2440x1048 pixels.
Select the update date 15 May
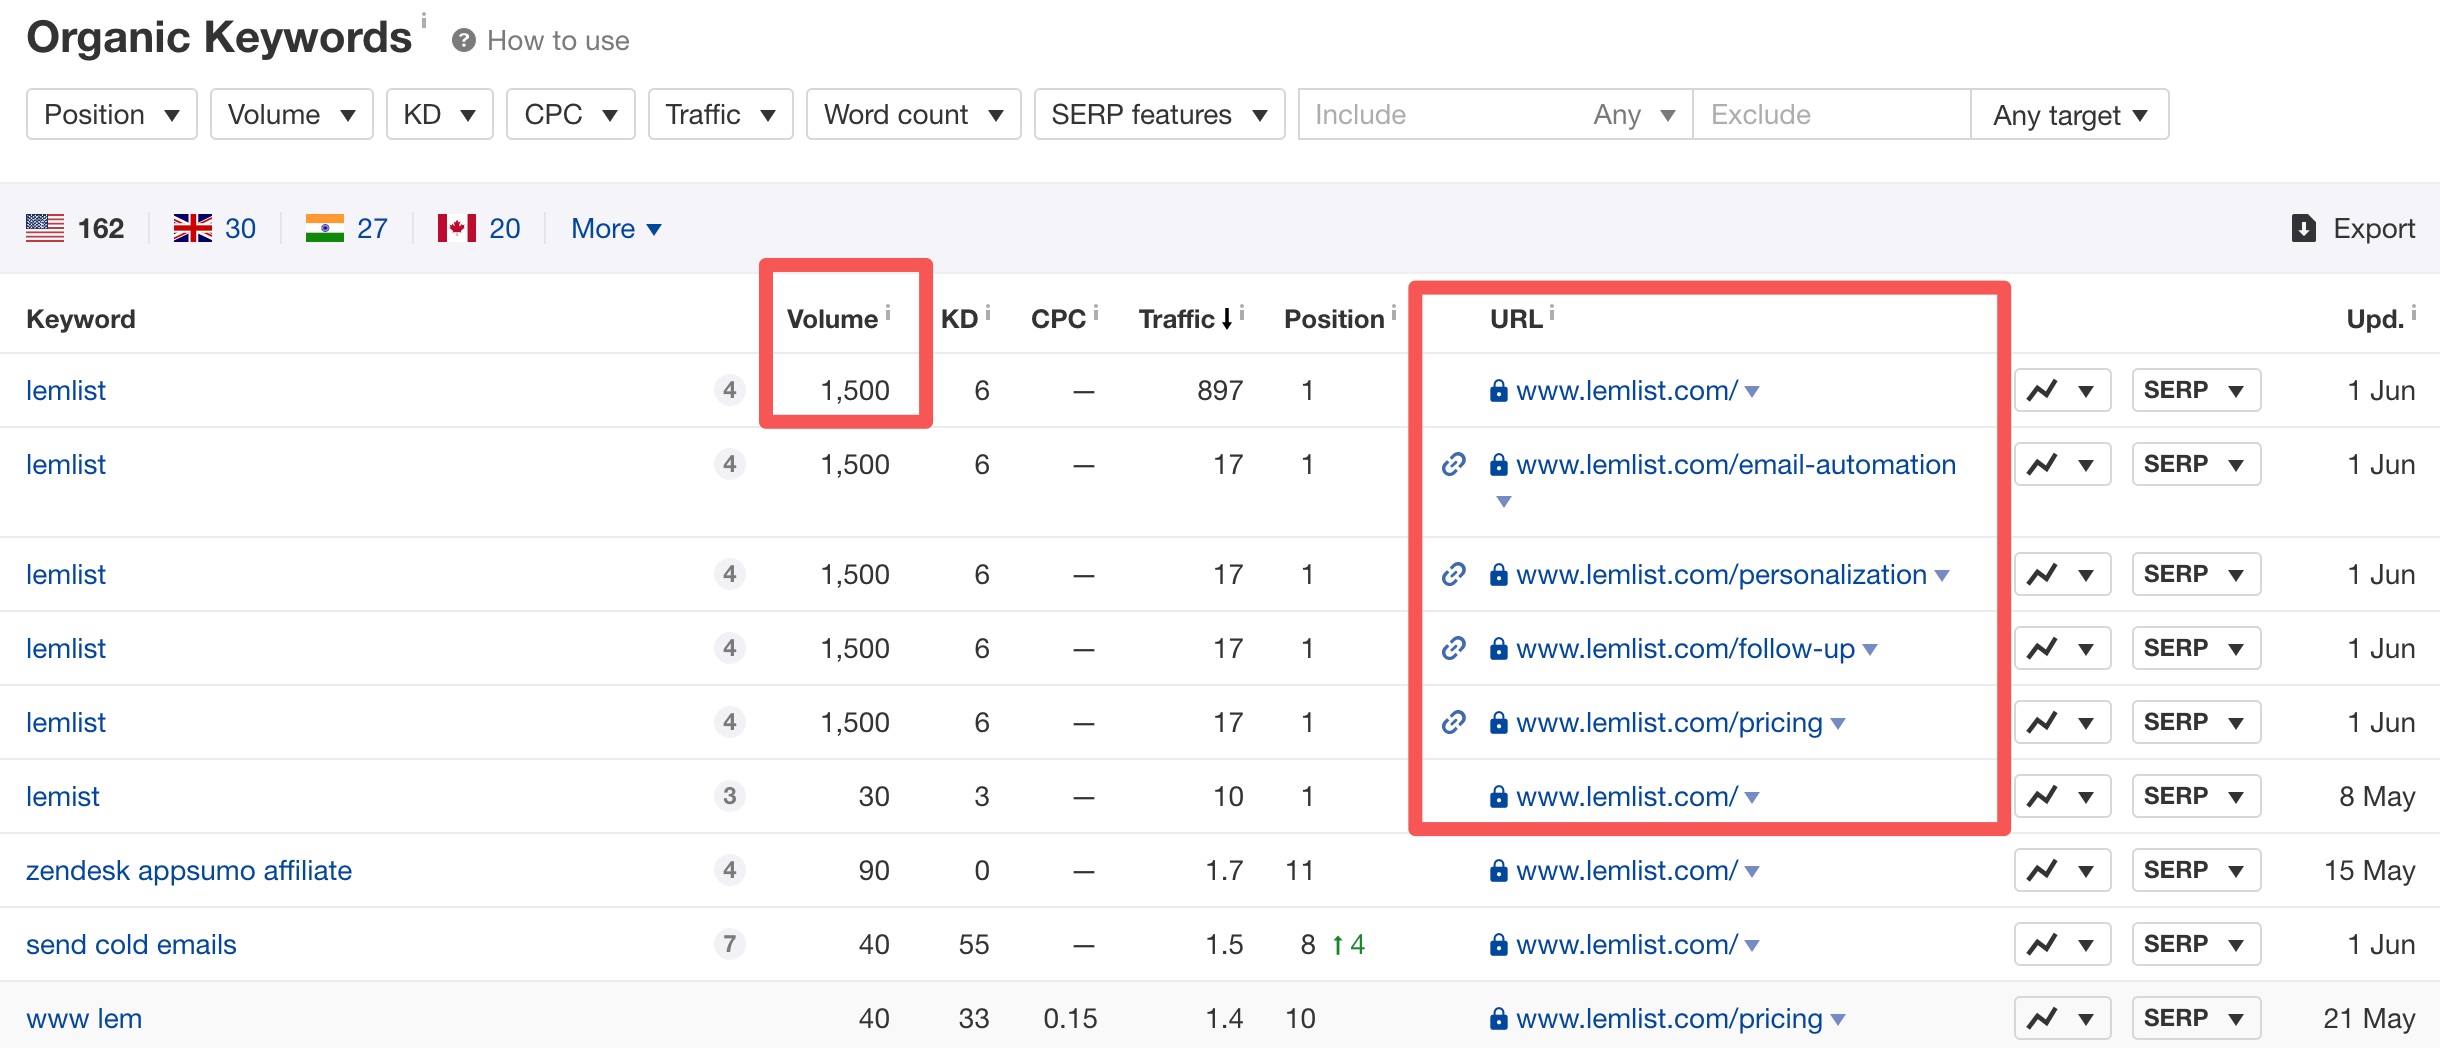click(2369, 871)
